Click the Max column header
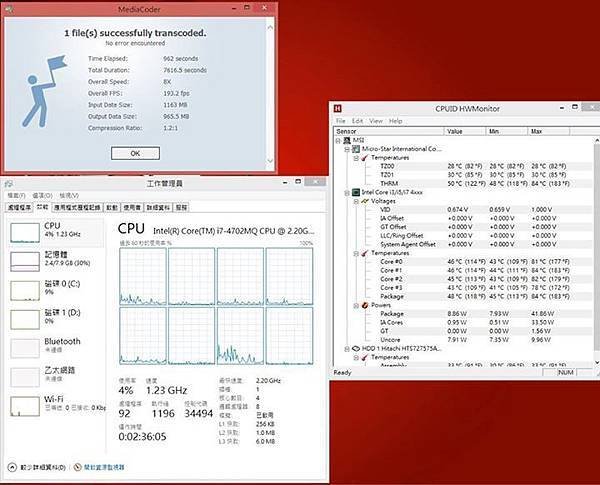This screenshot has height=485, width=600. pyautogui.click(x=549, y=131)
